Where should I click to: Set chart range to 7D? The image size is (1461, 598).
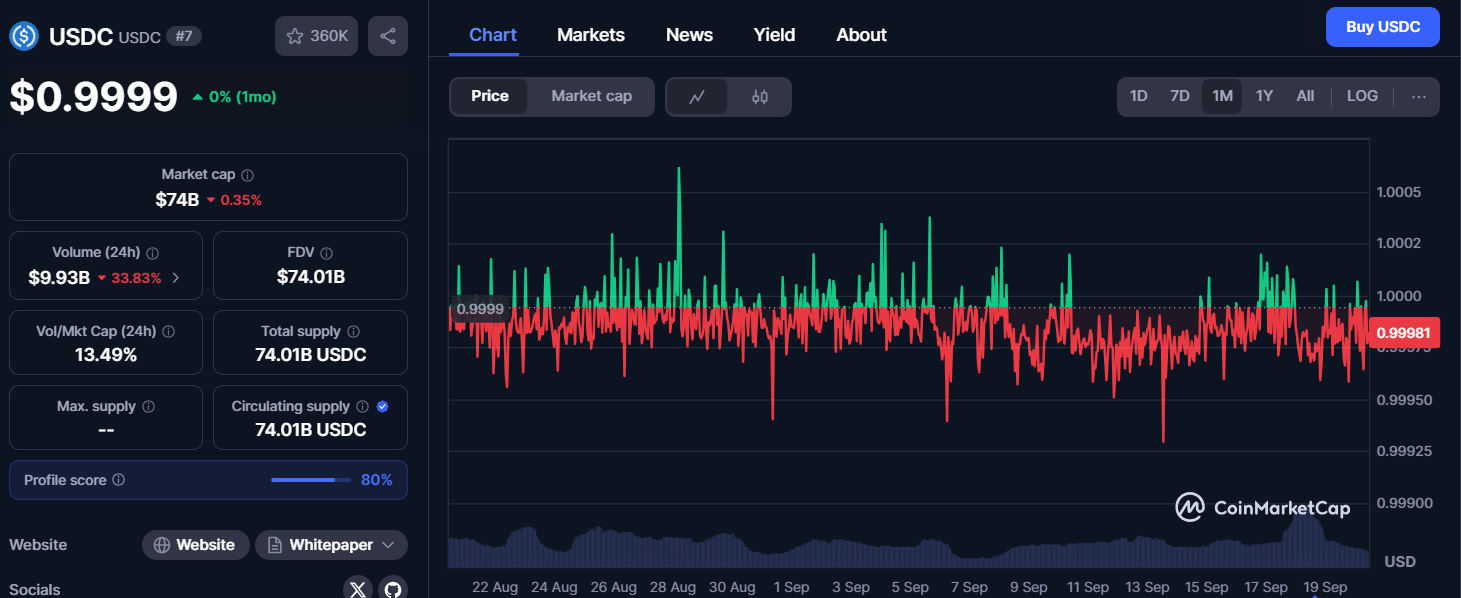1180,96
